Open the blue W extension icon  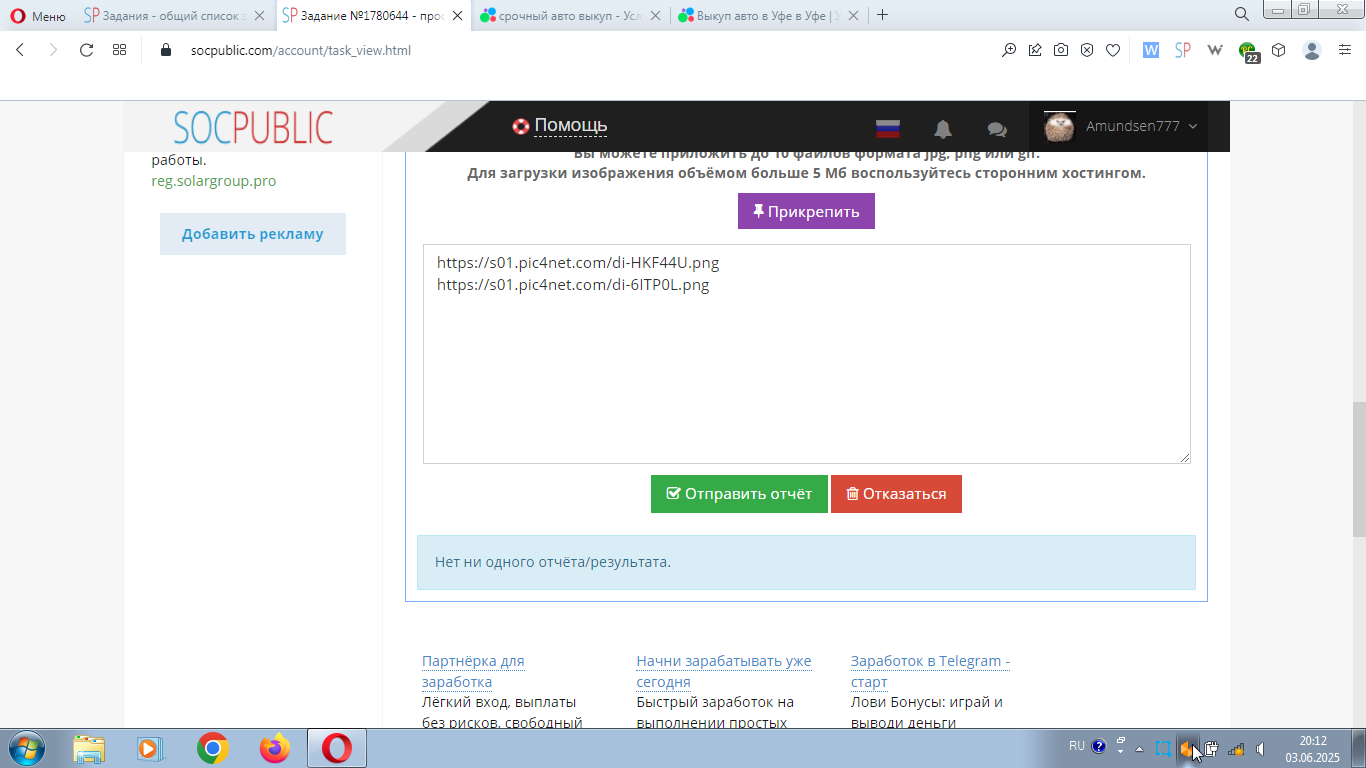(1150, 50)
